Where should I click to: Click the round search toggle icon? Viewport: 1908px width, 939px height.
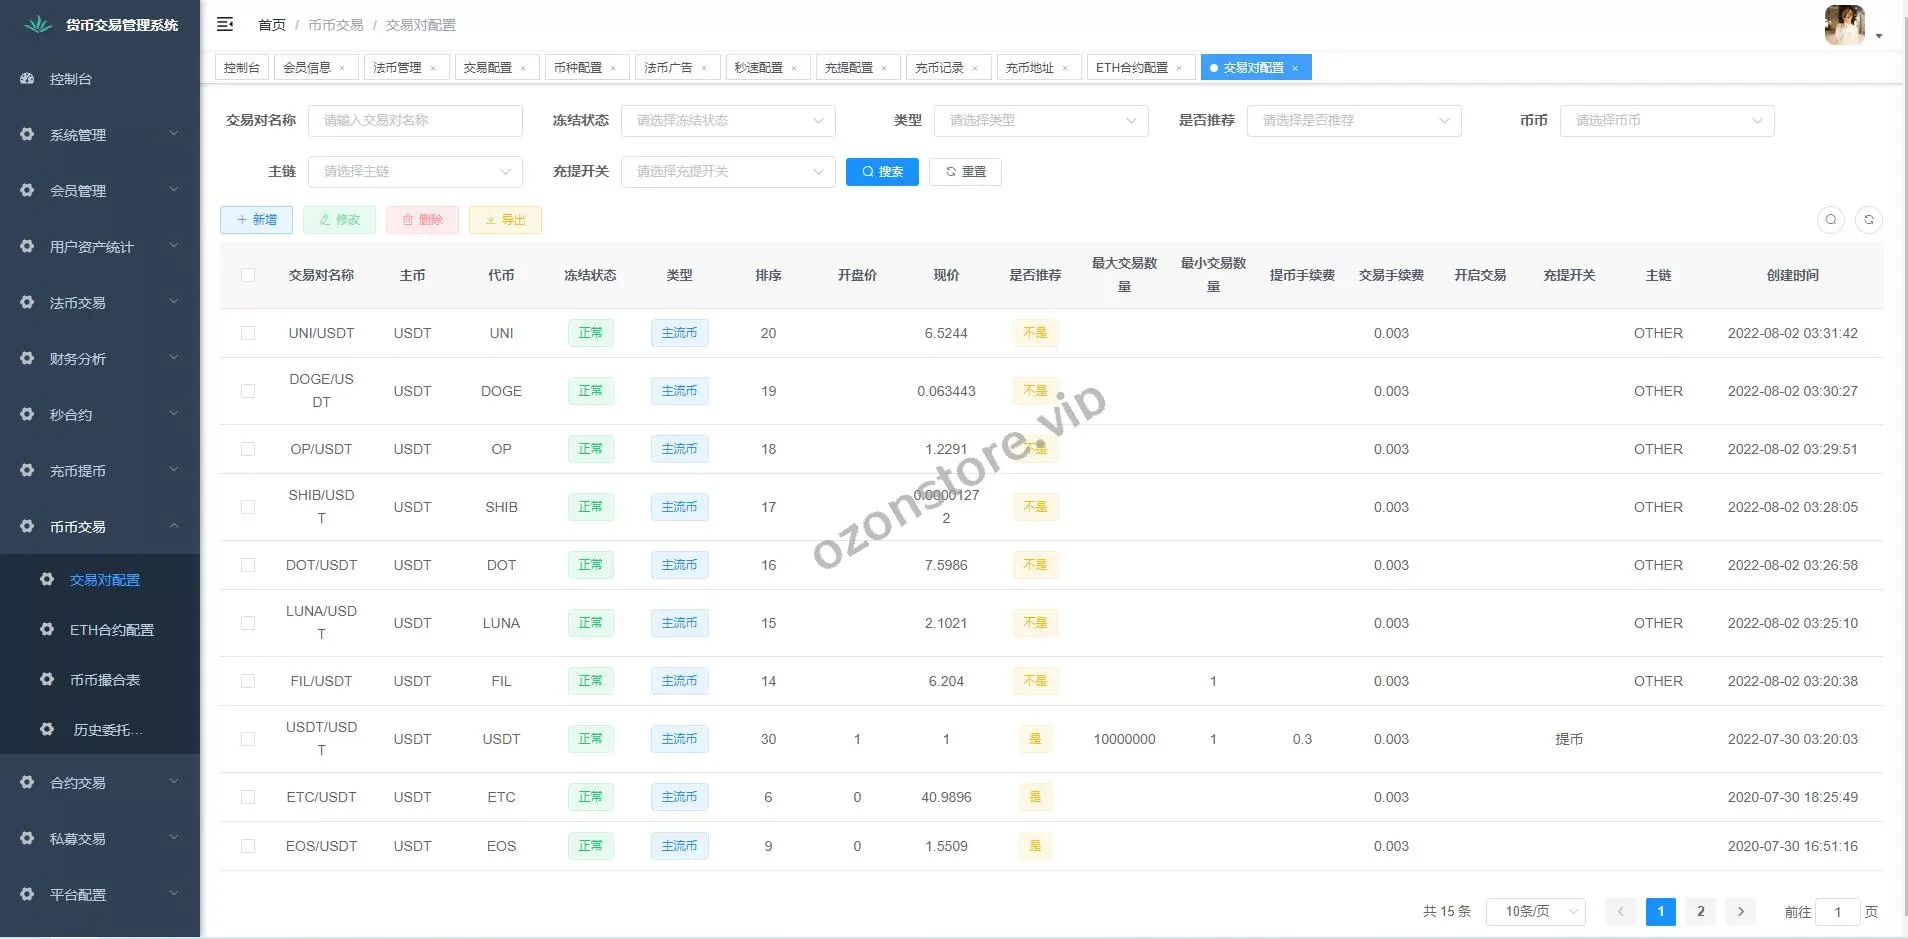pos(1830,220)
